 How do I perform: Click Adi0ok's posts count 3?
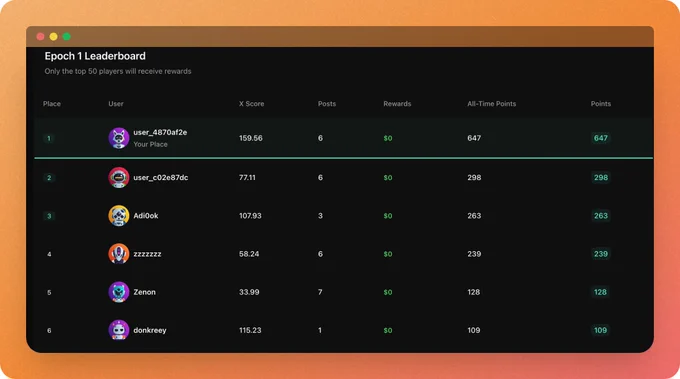tap(320, 216)
